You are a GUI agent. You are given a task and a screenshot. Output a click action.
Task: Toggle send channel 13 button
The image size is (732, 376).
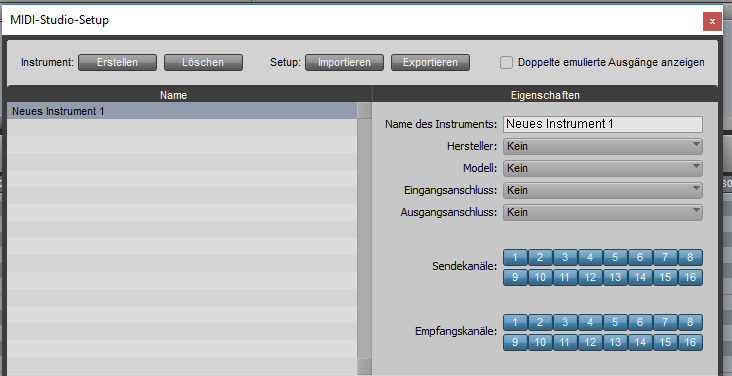point(615,277)
